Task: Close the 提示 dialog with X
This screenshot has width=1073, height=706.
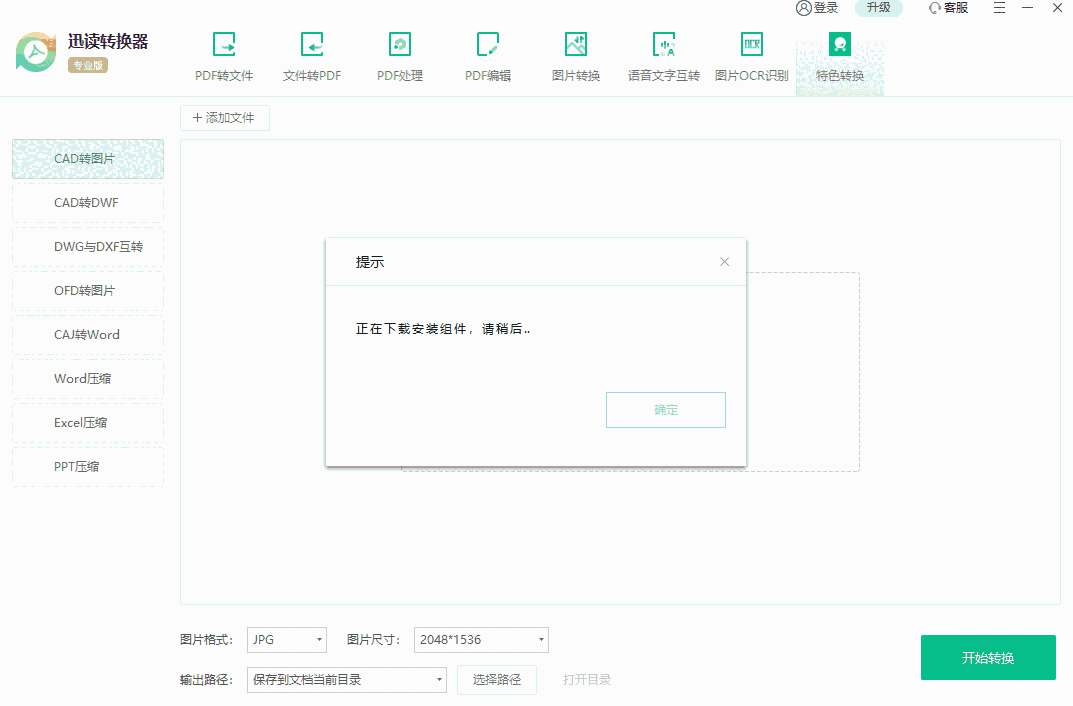Action: [x=725, y=262]
